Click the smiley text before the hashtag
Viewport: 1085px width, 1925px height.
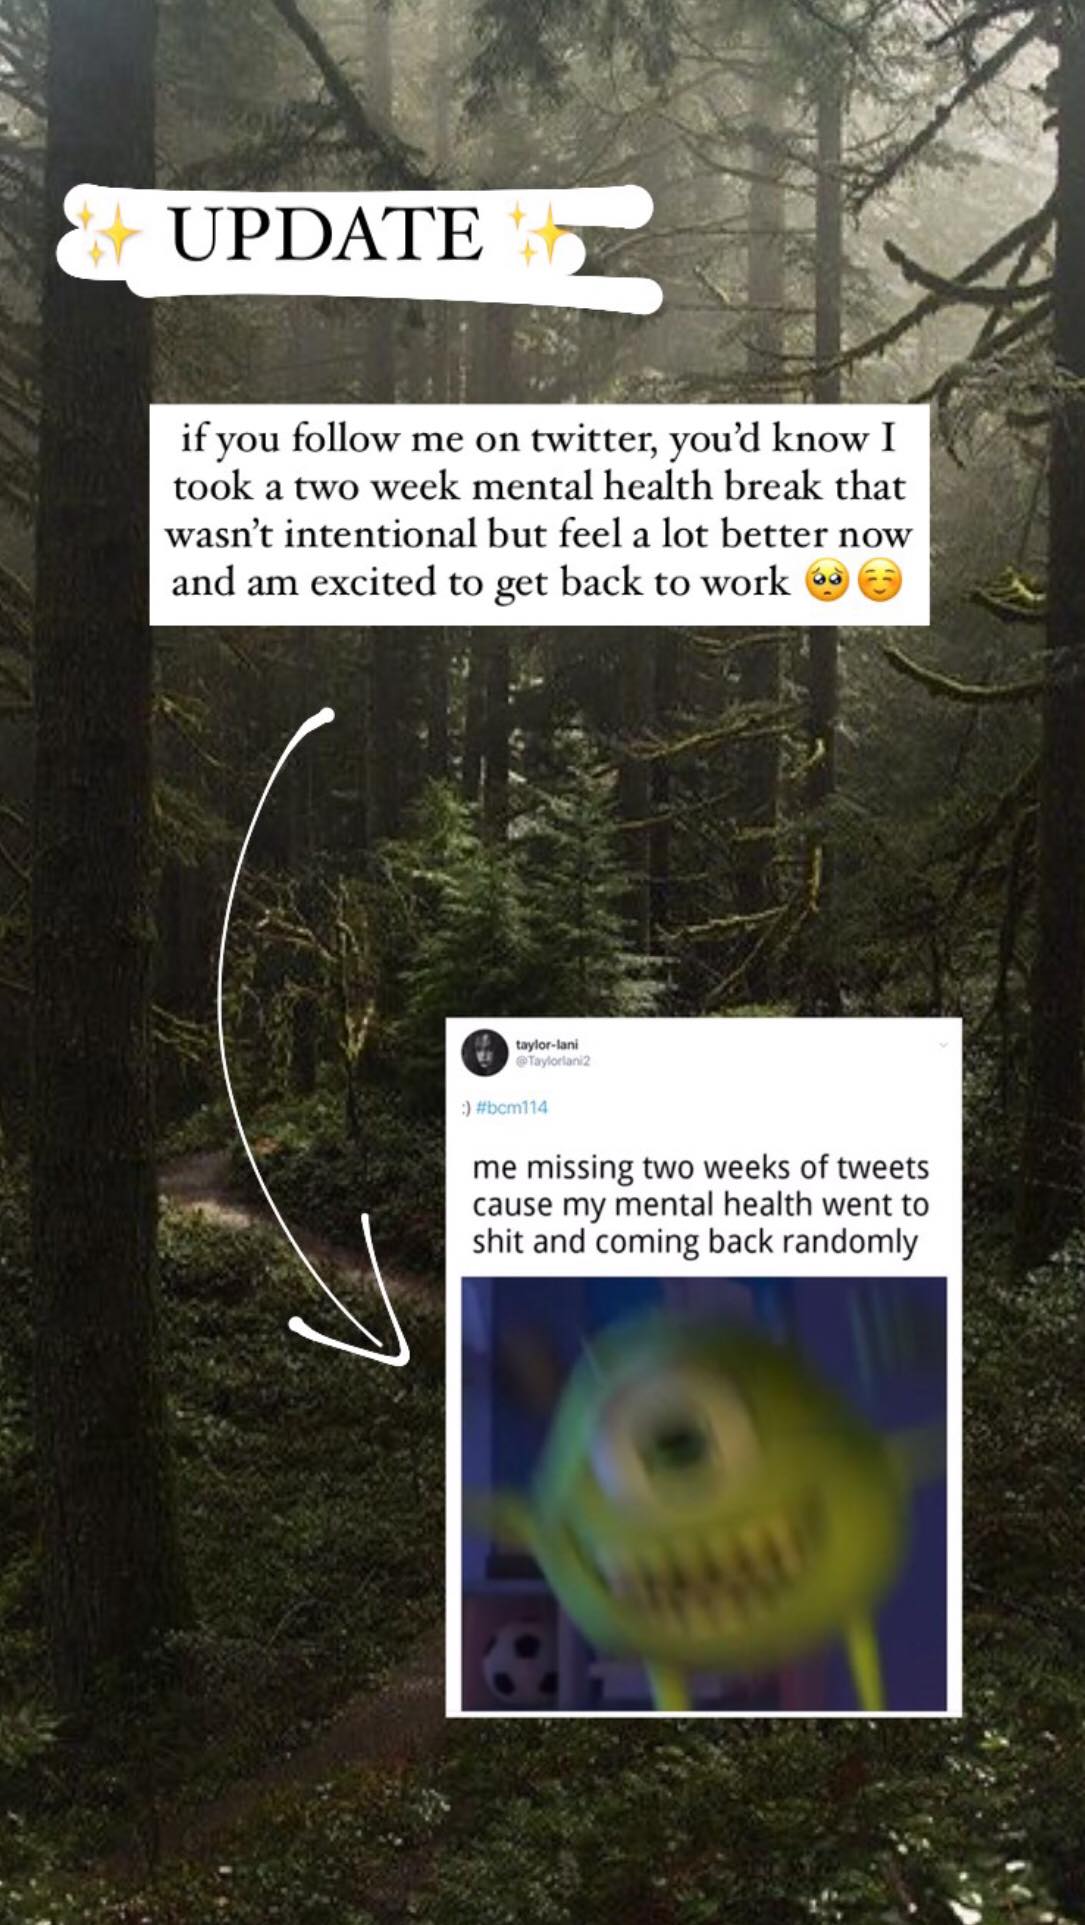466,1108
